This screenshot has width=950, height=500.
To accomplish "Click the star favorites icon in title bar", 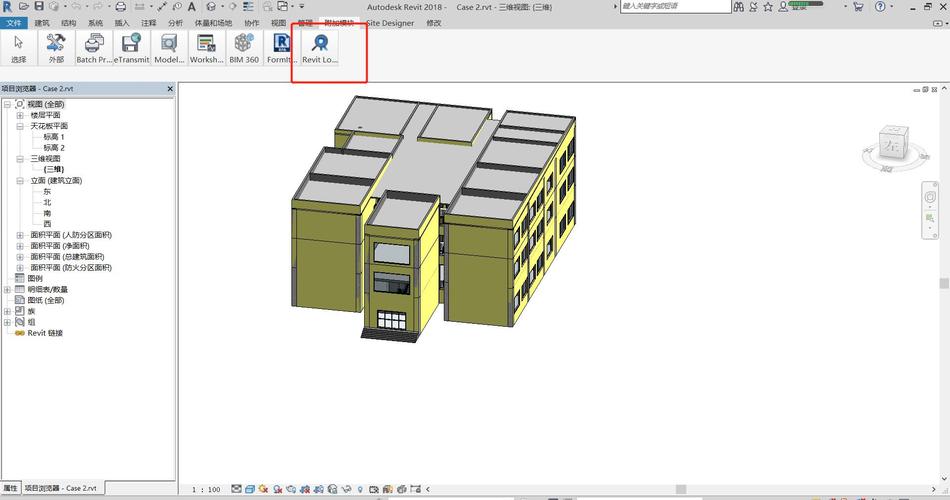I will point(768,7).
